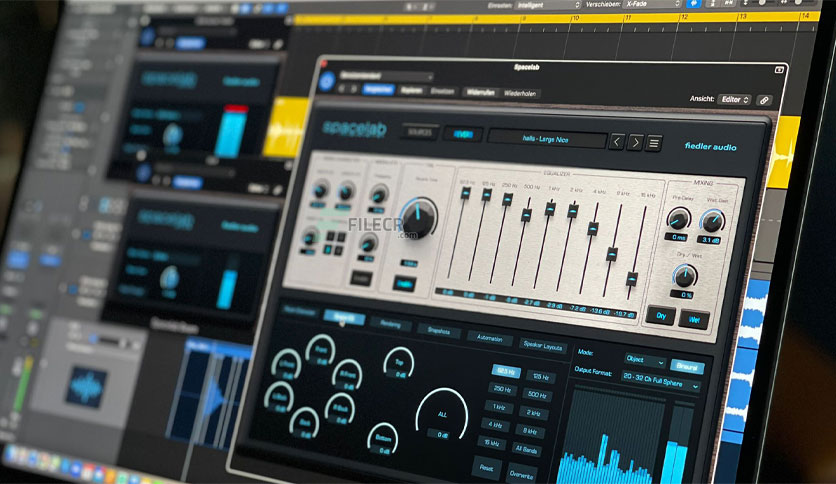The width and height of the screenshot is (836, 484).
Task: Switch to the SOURCES view
Action: click(x=420, y=132)
